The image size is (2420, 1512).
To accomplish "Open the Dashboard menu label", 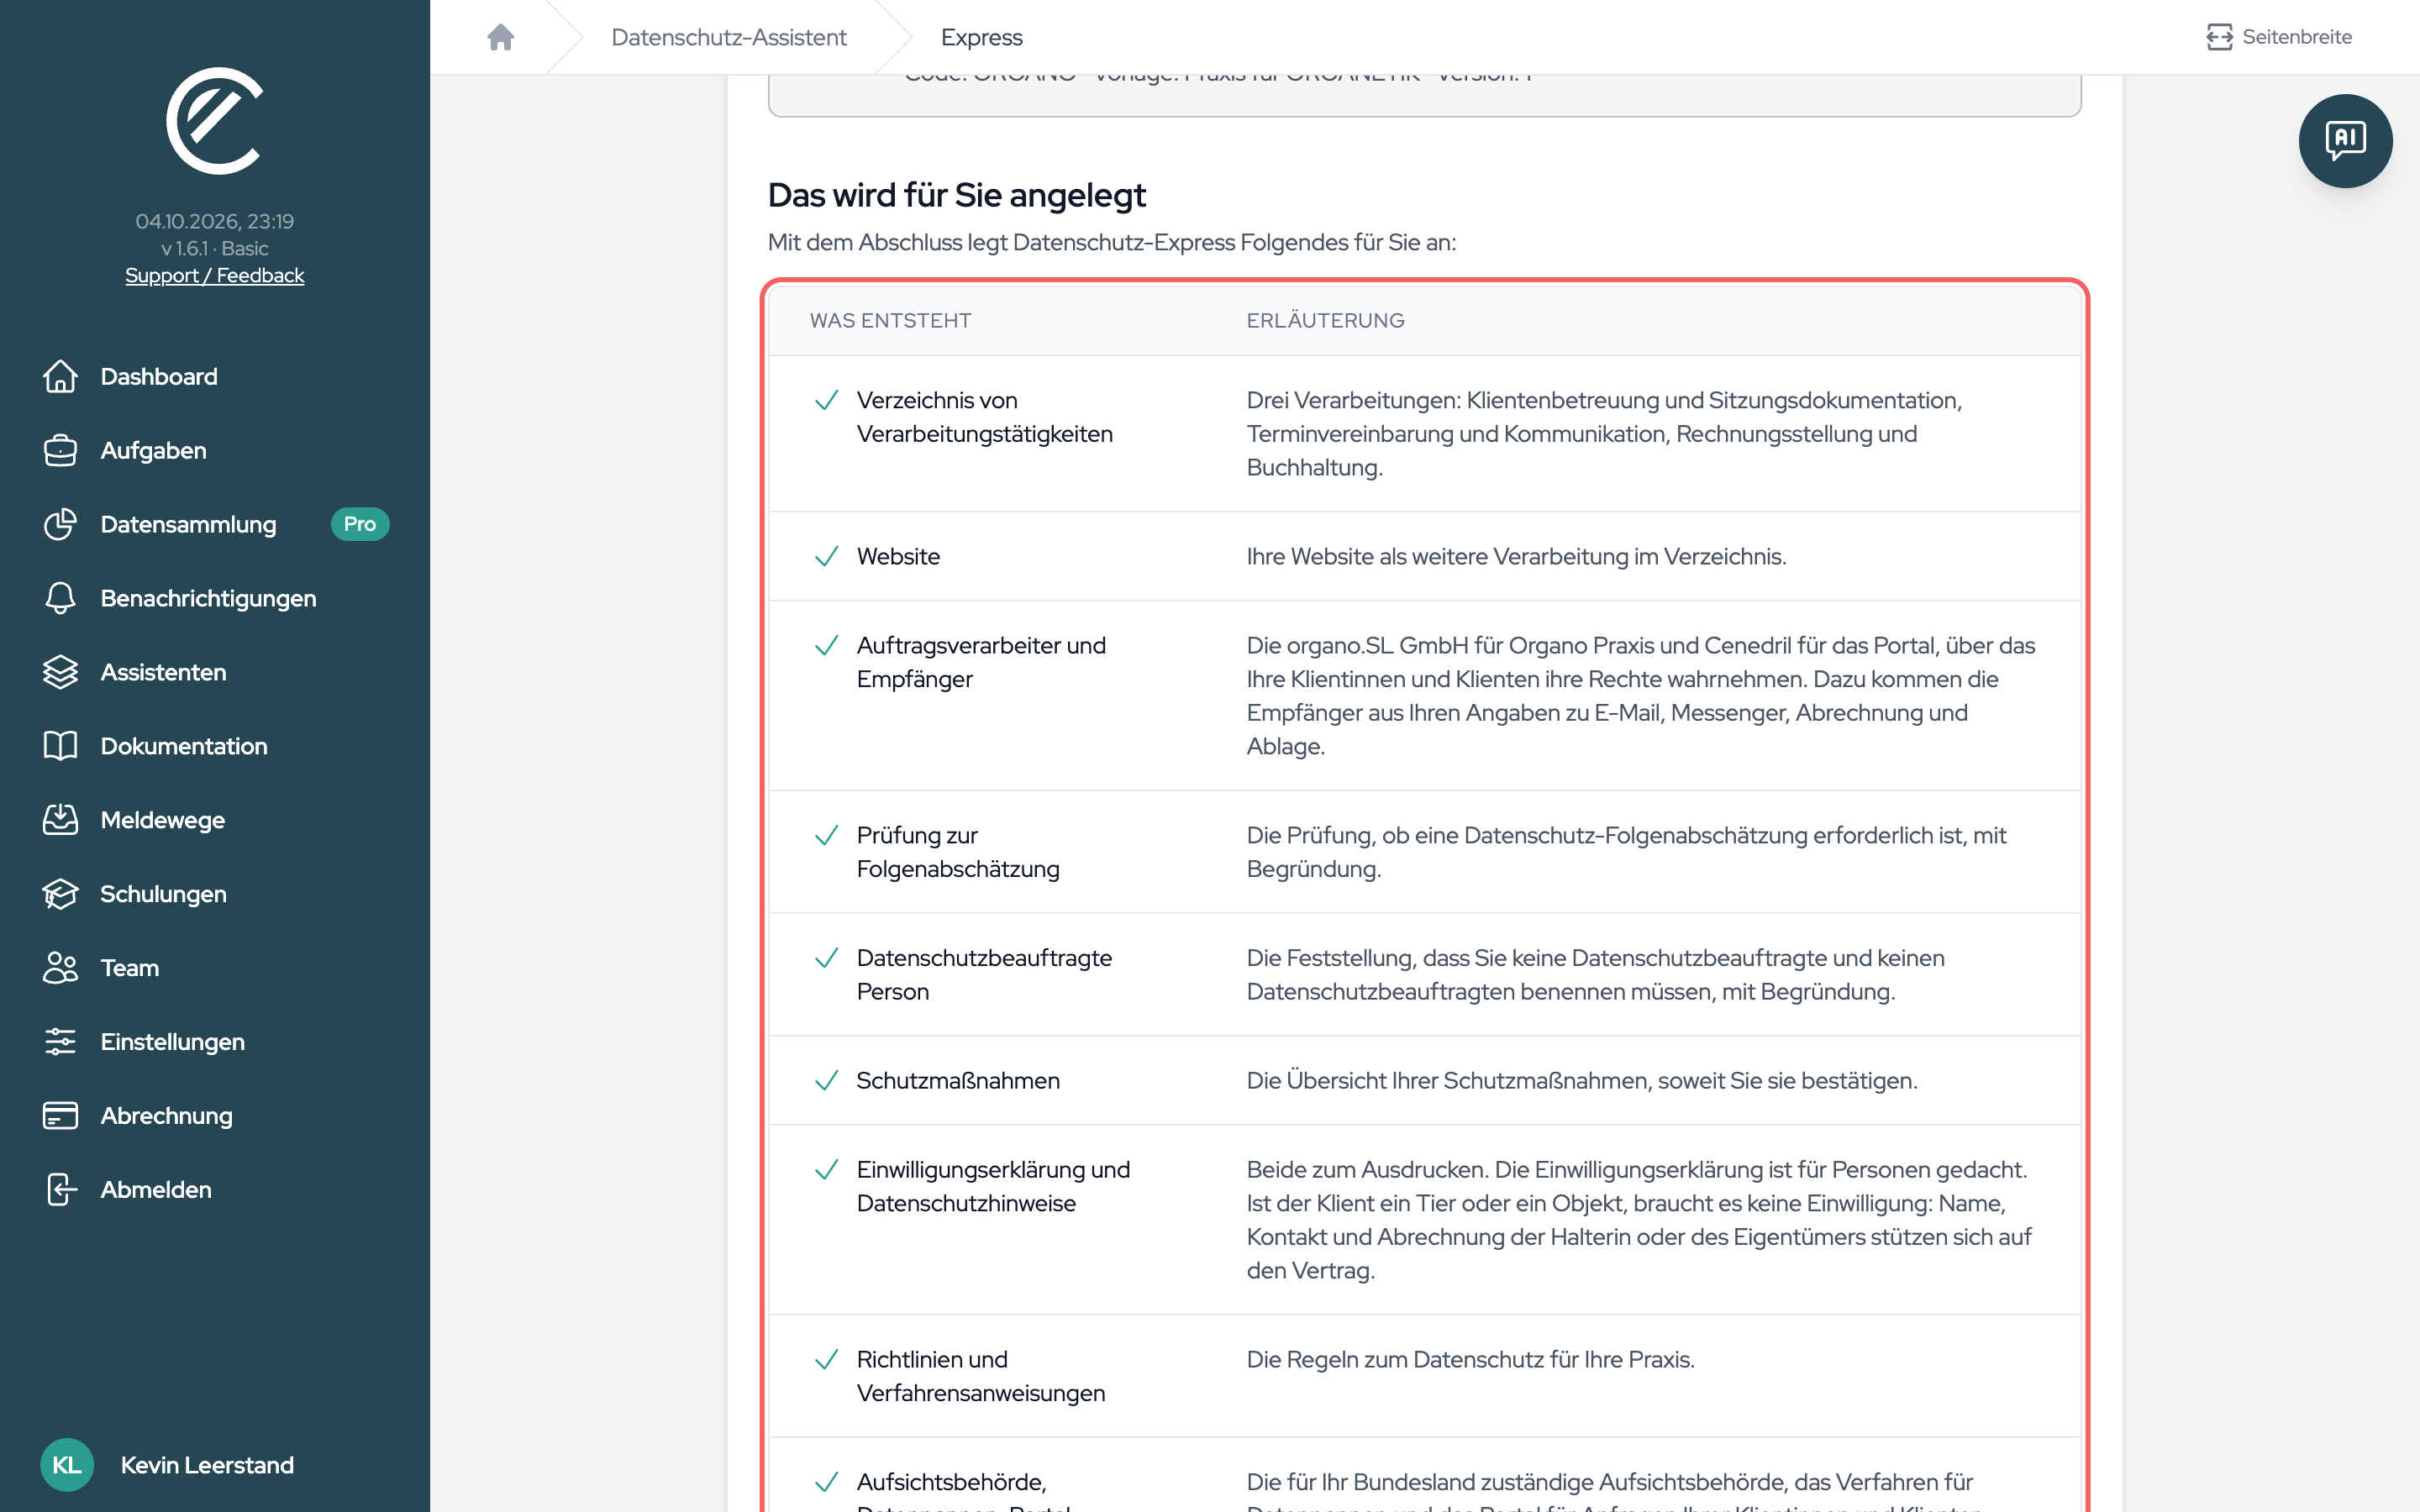I will (x=159, y=377).
